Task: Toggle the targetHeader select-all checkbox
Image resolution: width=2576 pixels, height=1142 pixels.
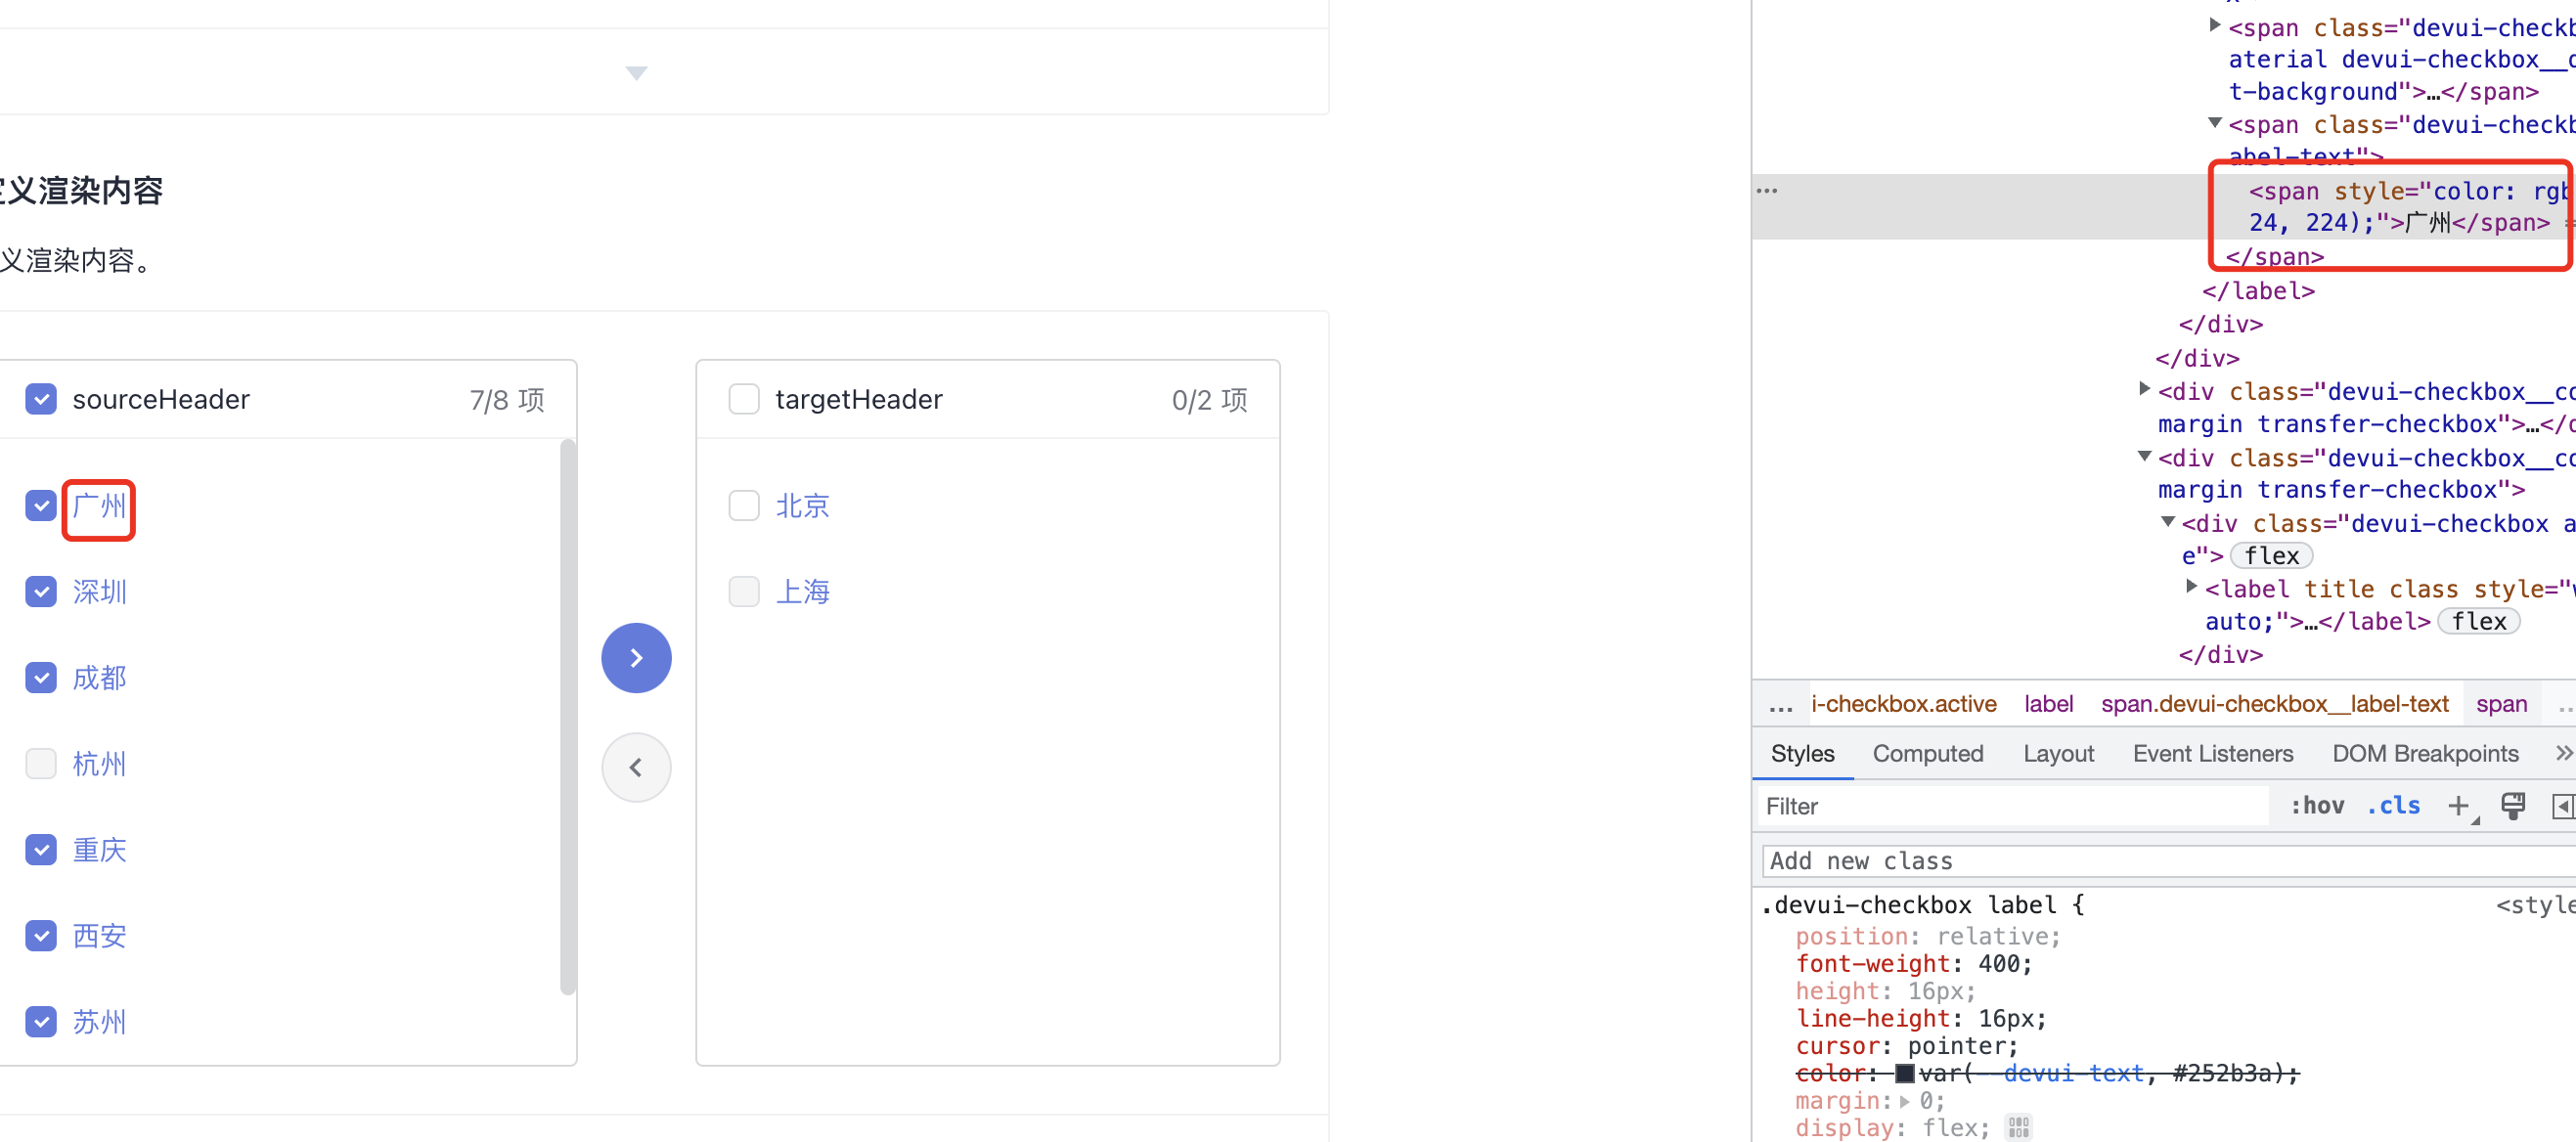Action: 743,399
